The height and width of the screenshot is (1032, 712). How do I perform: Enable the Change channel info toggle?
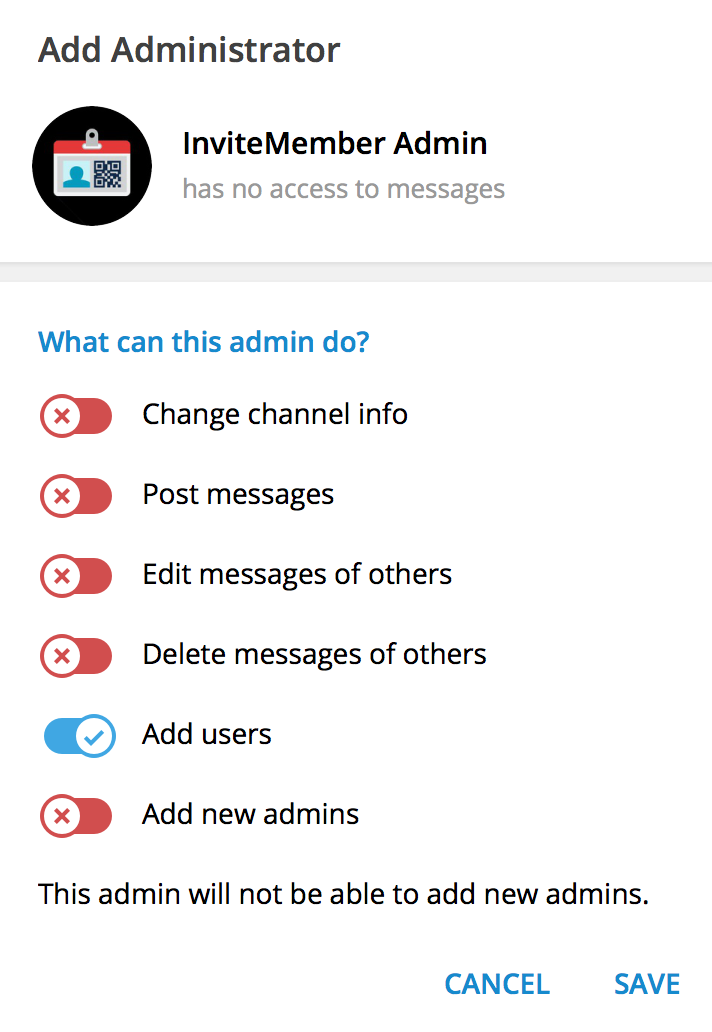point(76,416)
